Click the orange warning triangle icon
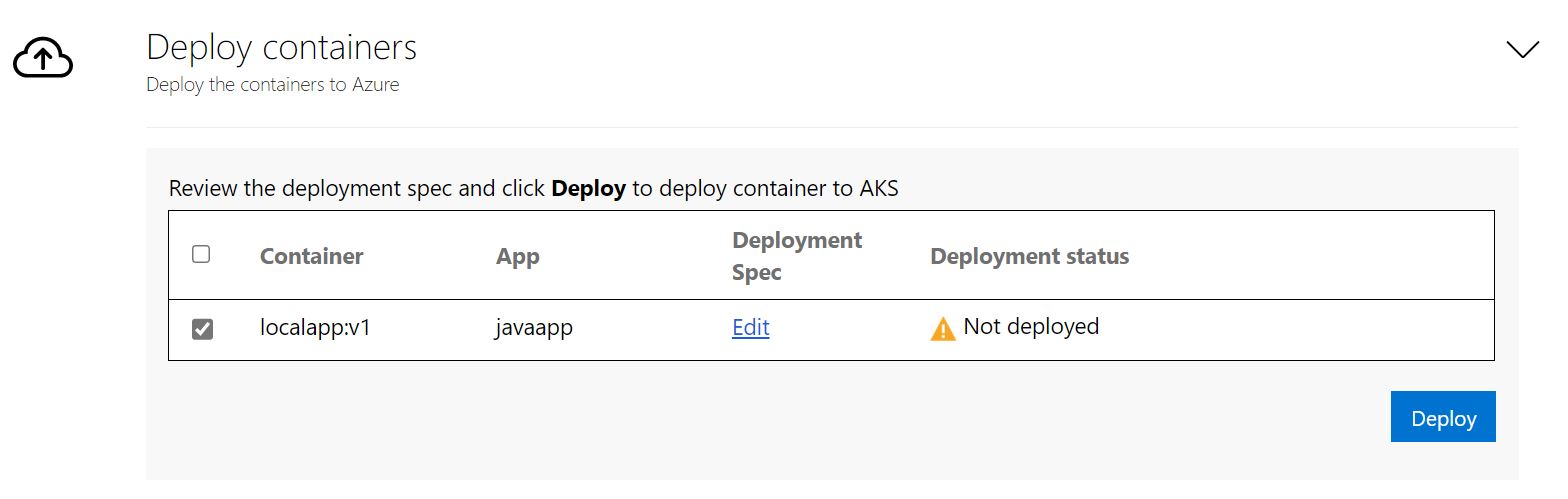 click(x=942, y=328)
